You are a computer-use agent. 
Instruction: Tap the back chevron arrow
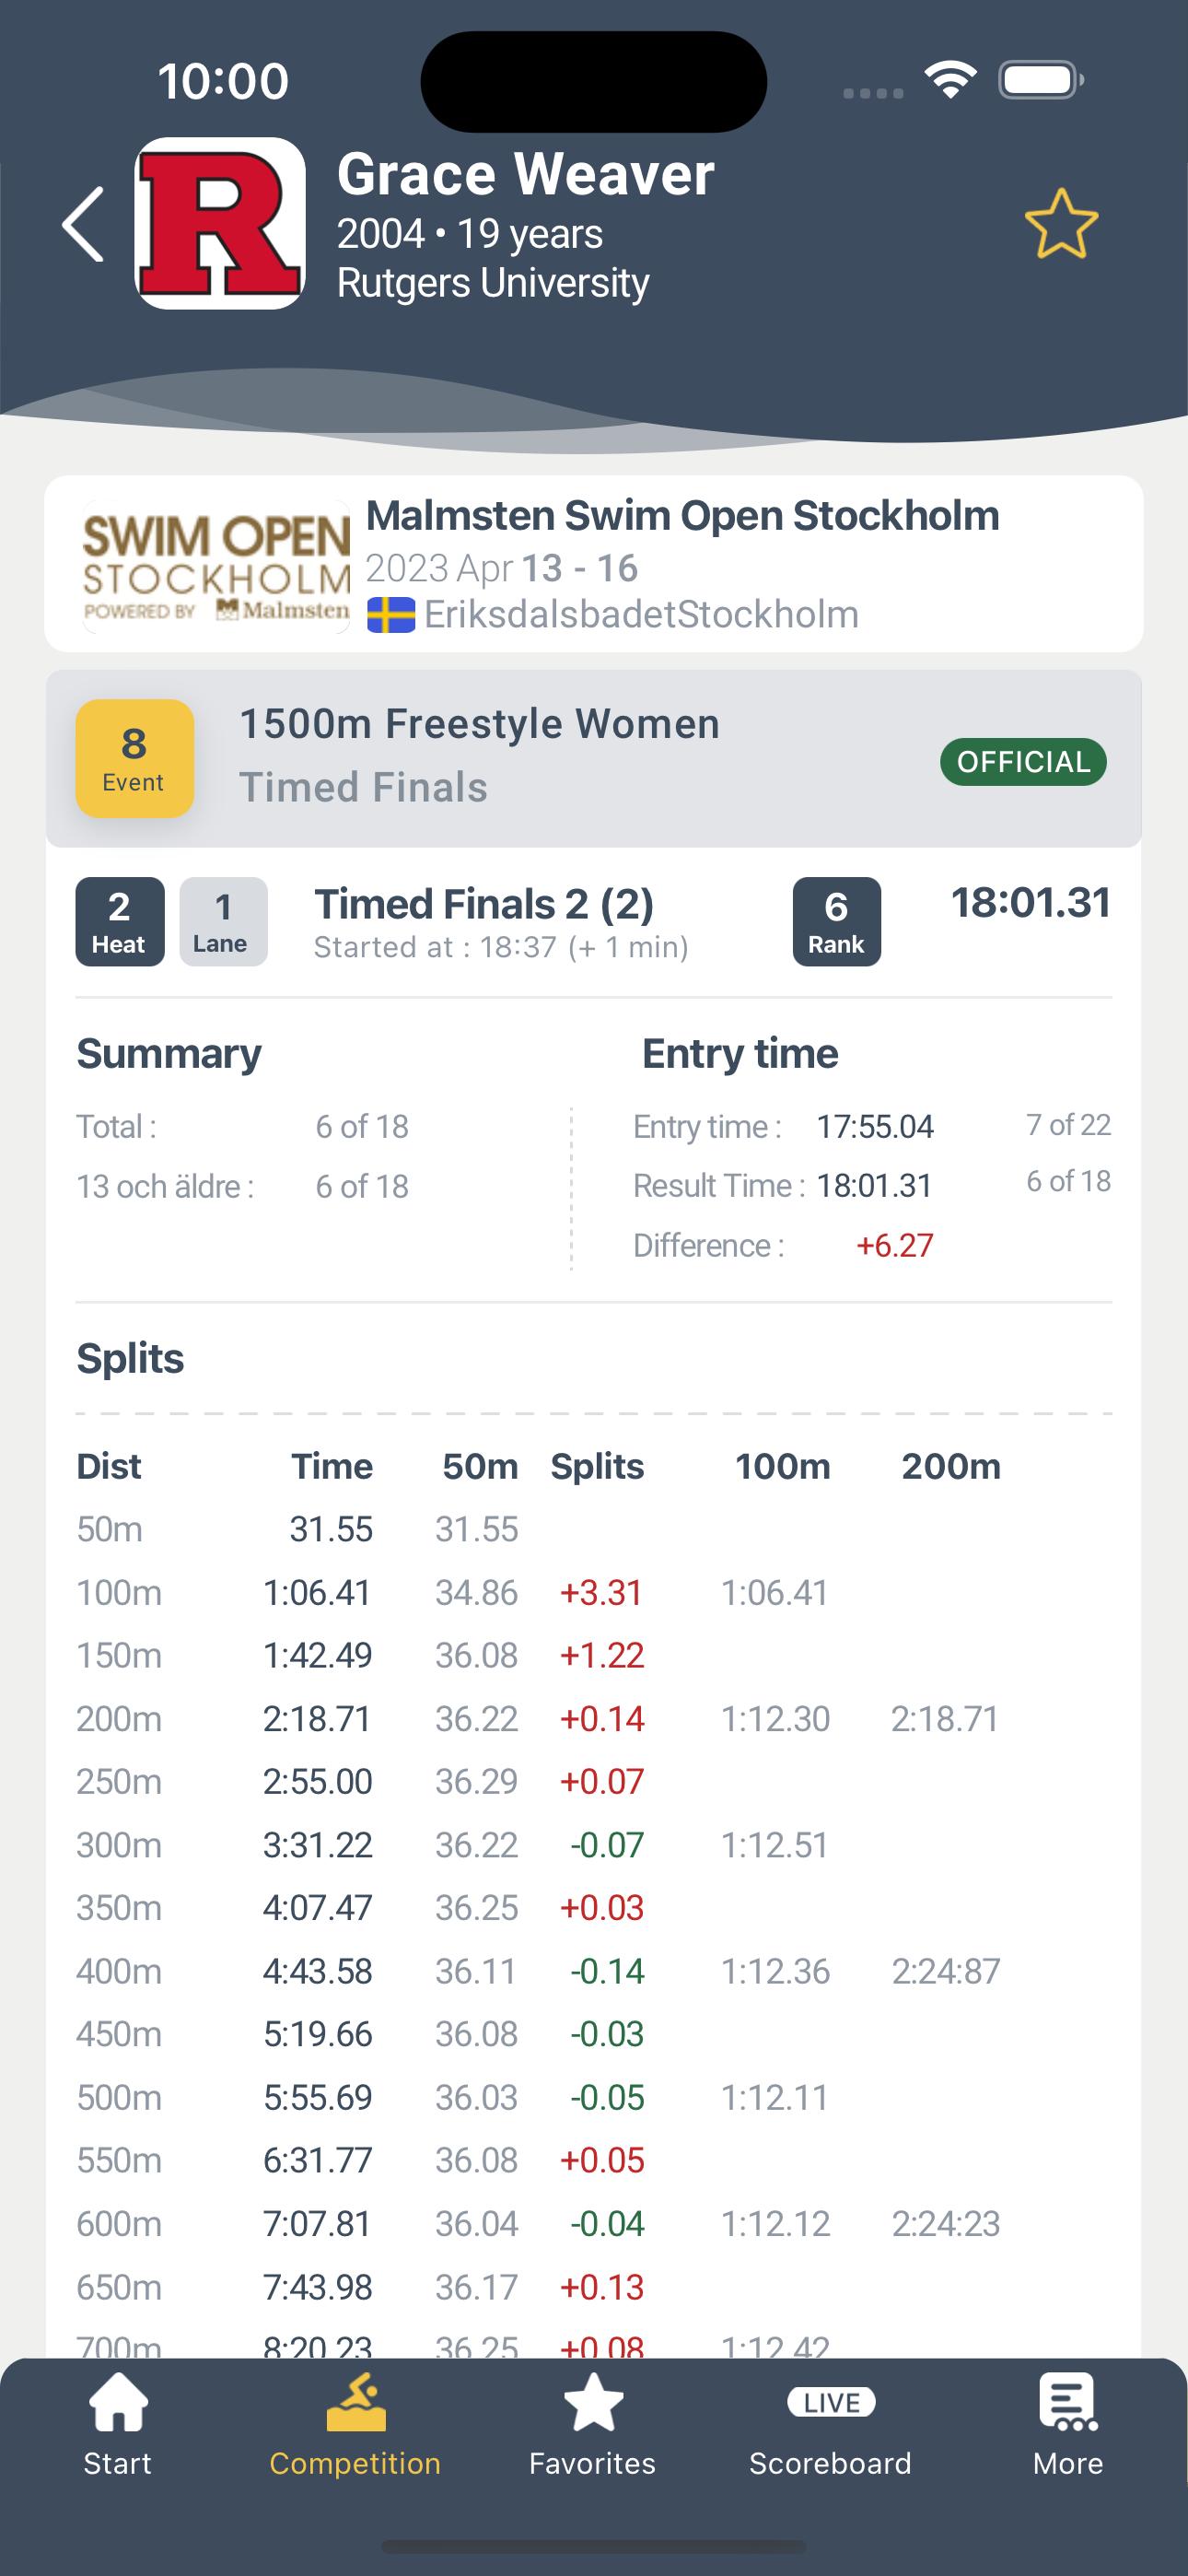coord(84,224)
